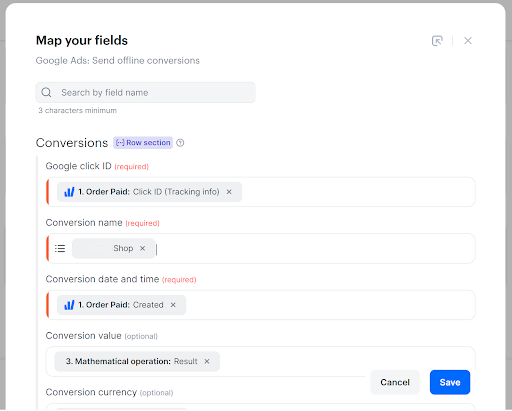
Task: Click the list icon in Conversion name field
Action: point(60,248)
